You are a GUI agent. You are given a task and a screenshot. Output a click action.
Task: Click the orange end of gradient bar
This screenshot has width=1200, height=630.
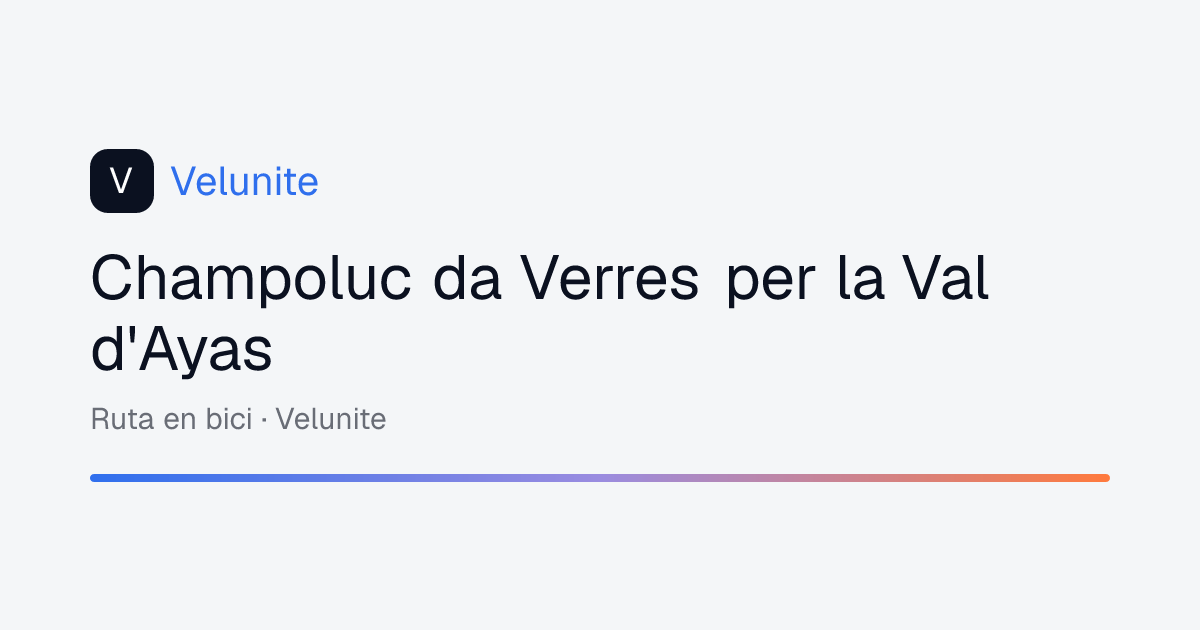[1098, 478]
